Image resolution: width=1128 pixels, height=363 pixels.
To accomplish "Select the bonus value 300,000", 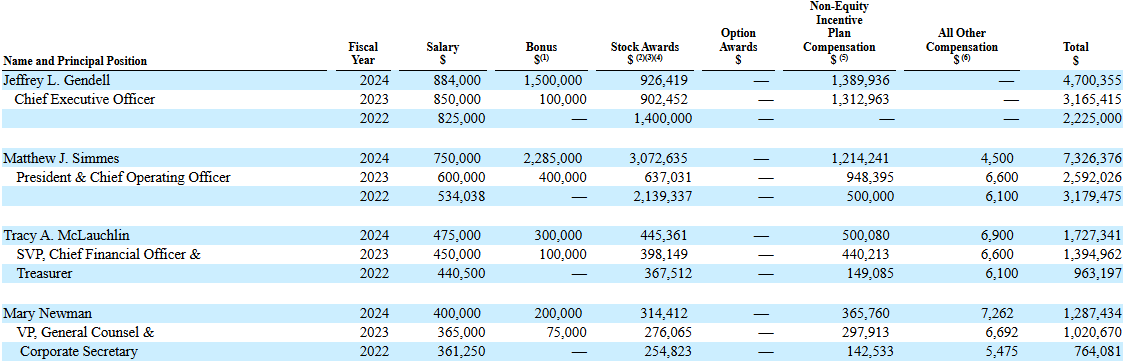I will click(x=559, y=236).
